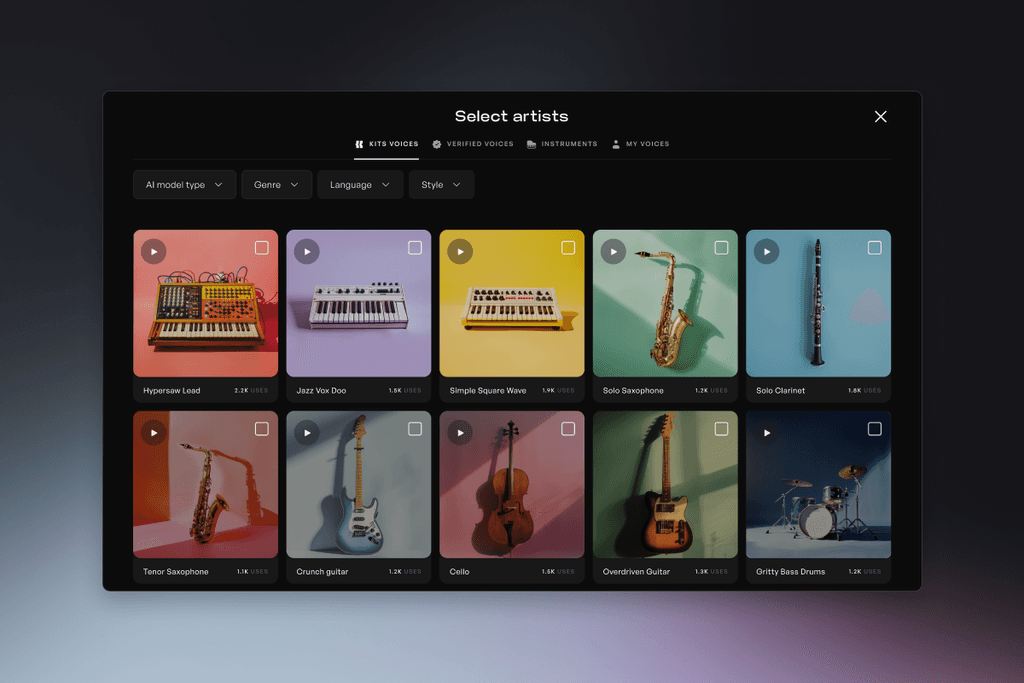The width and height of the screenshot is (1024, 683).
Task: Click the Instruments tab icon
Action: point(531,144)
